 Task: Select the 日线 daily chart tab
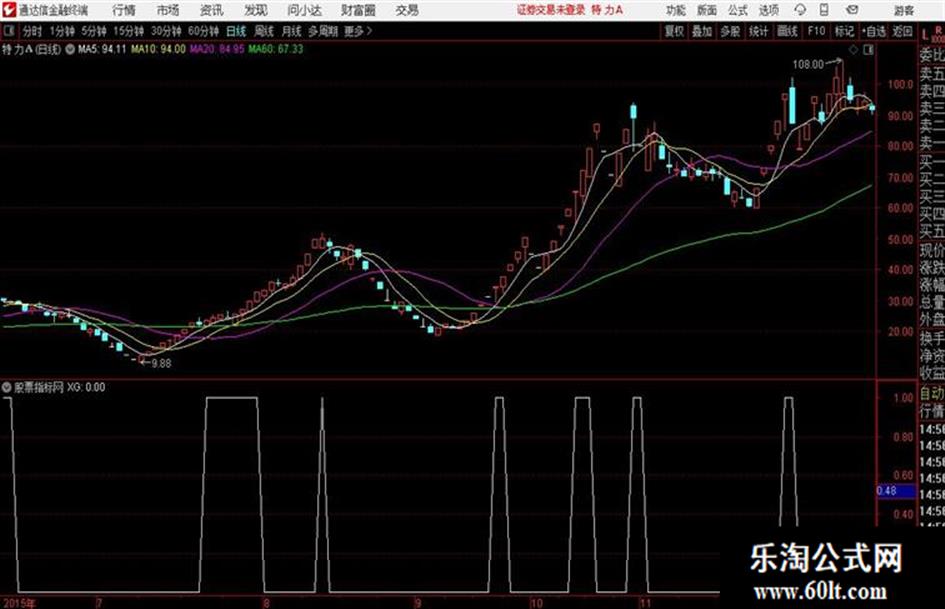pyautogui.click(x=236, y=31)
